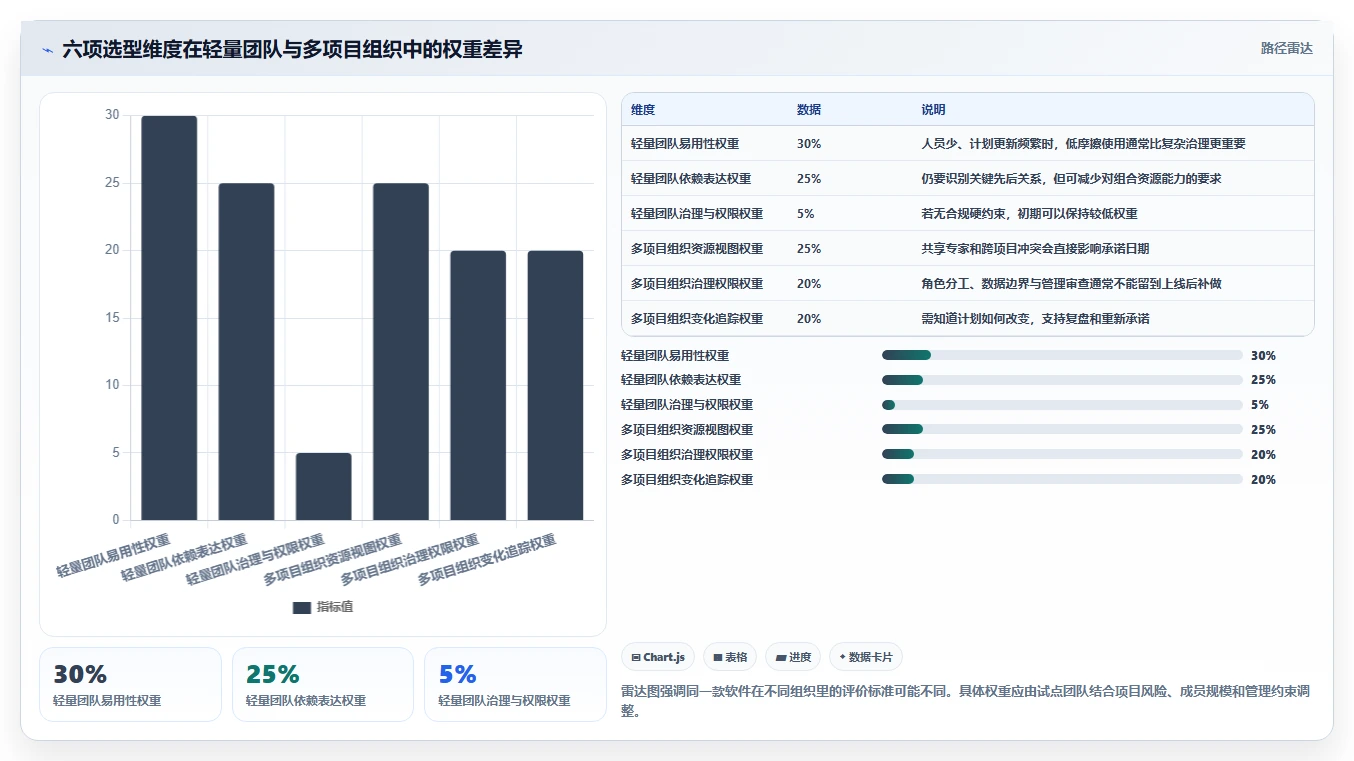Click the x-axis label 轻量团队易用性权重
Viewport: 1354px width, 761px height.
(x=113, y=555)
